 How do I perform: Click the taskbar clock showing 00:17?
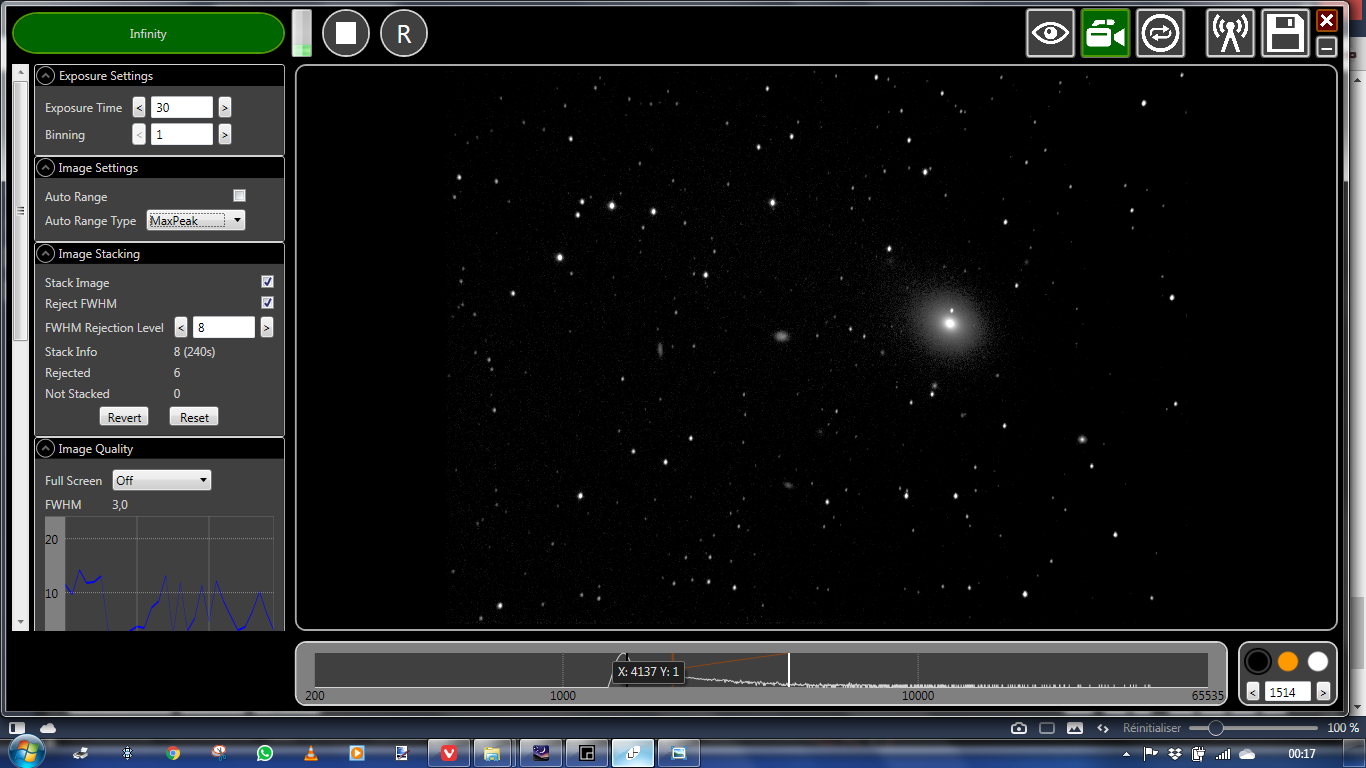point(1302,753)
